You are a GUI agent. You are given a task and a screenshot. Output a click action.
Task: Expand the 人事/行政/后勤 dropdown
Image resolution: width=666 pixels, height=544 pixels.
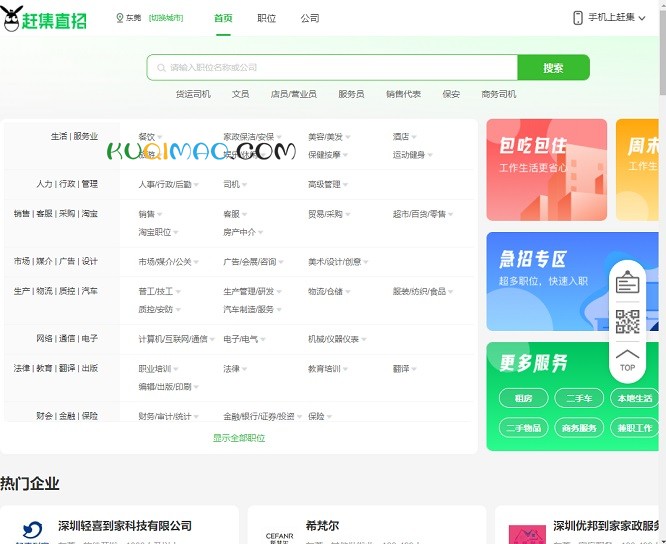(x=169, y=184)
